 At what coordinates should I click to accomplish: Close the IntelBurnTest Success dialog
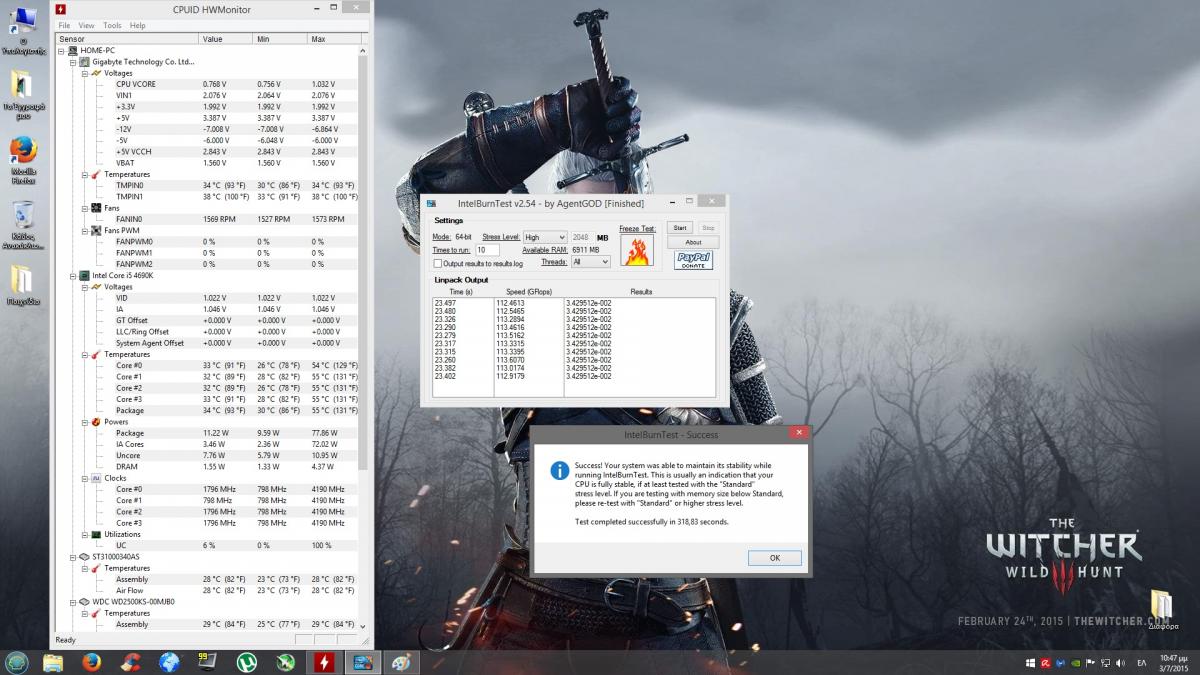click(x=798, y=434)
